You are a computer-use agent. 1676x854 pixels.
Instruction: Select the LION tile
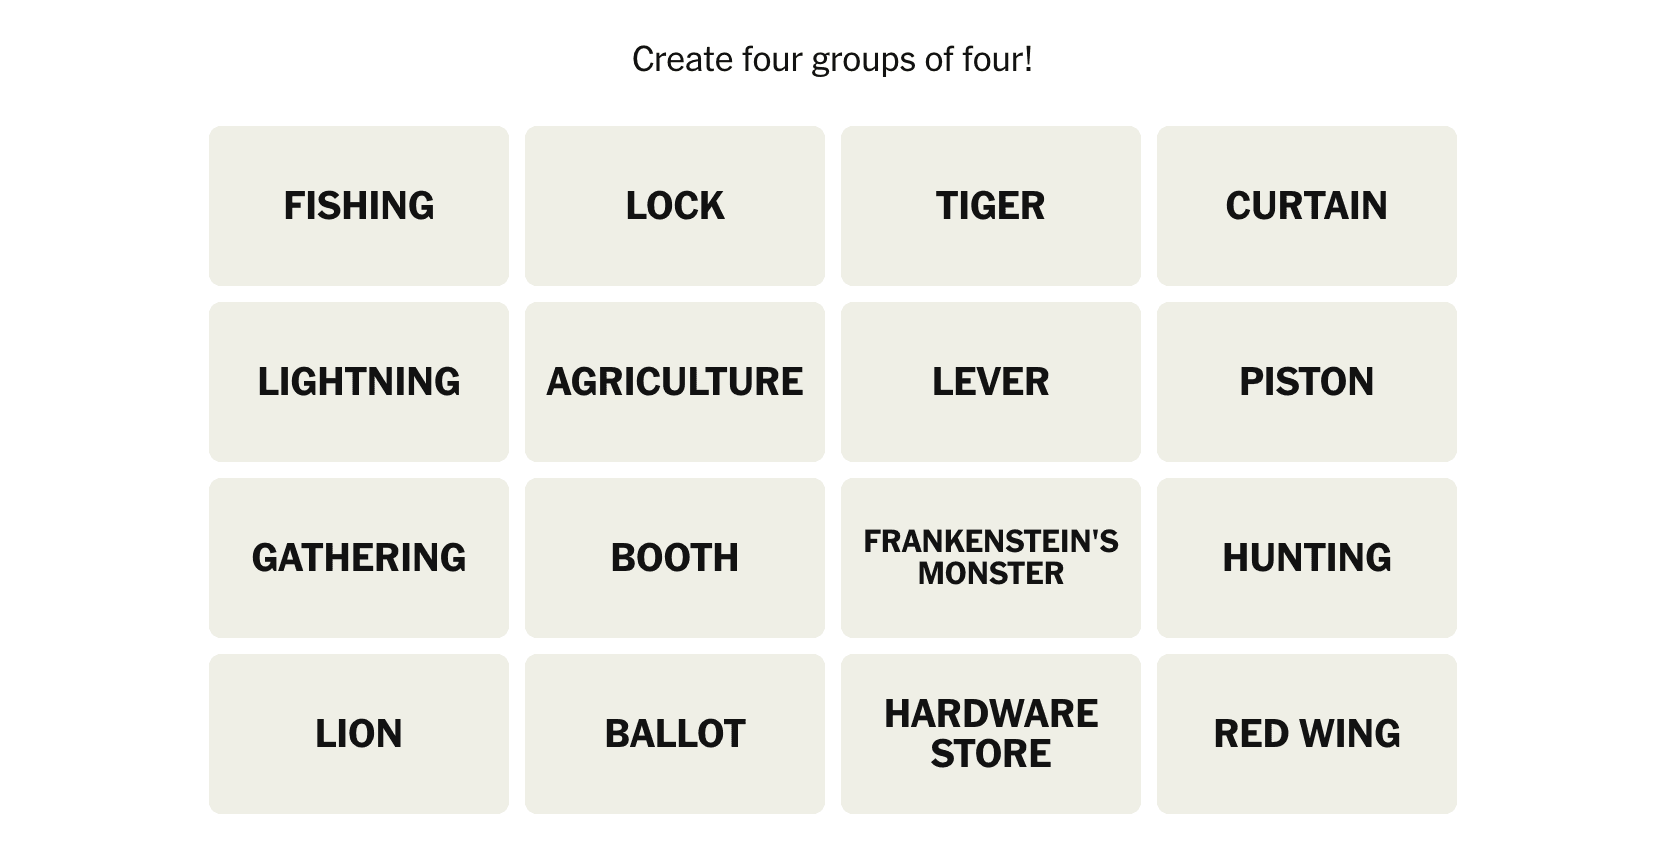(x=358, y=734)
